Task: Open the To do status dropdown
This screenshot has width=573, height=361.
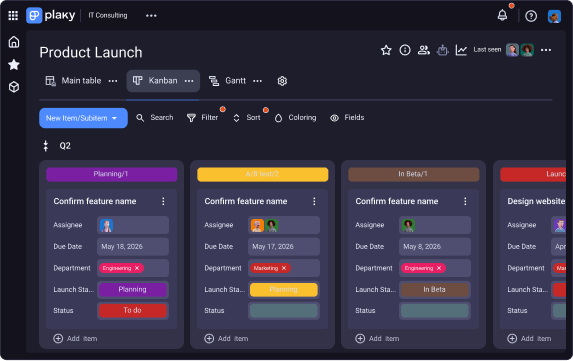Action: [133, 311]
